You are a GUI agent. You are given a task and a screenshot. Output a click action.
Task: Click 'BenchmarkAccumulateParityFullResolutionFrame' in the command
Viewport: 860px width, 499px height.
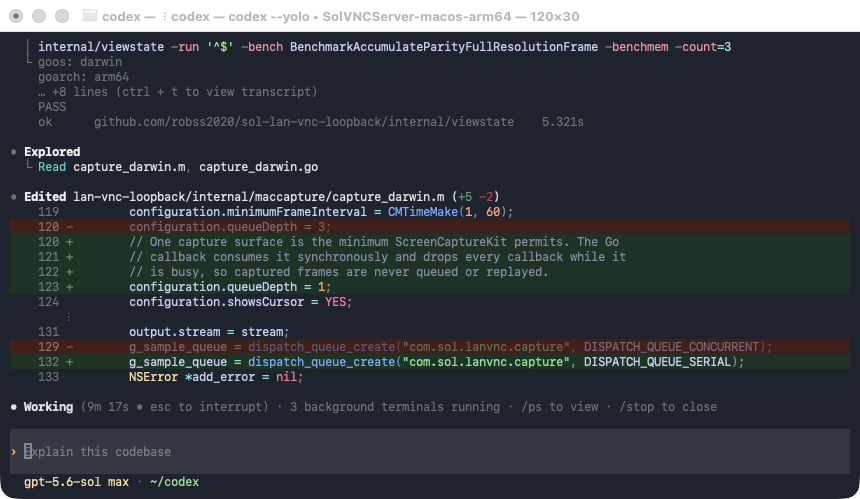coord(444,47)
